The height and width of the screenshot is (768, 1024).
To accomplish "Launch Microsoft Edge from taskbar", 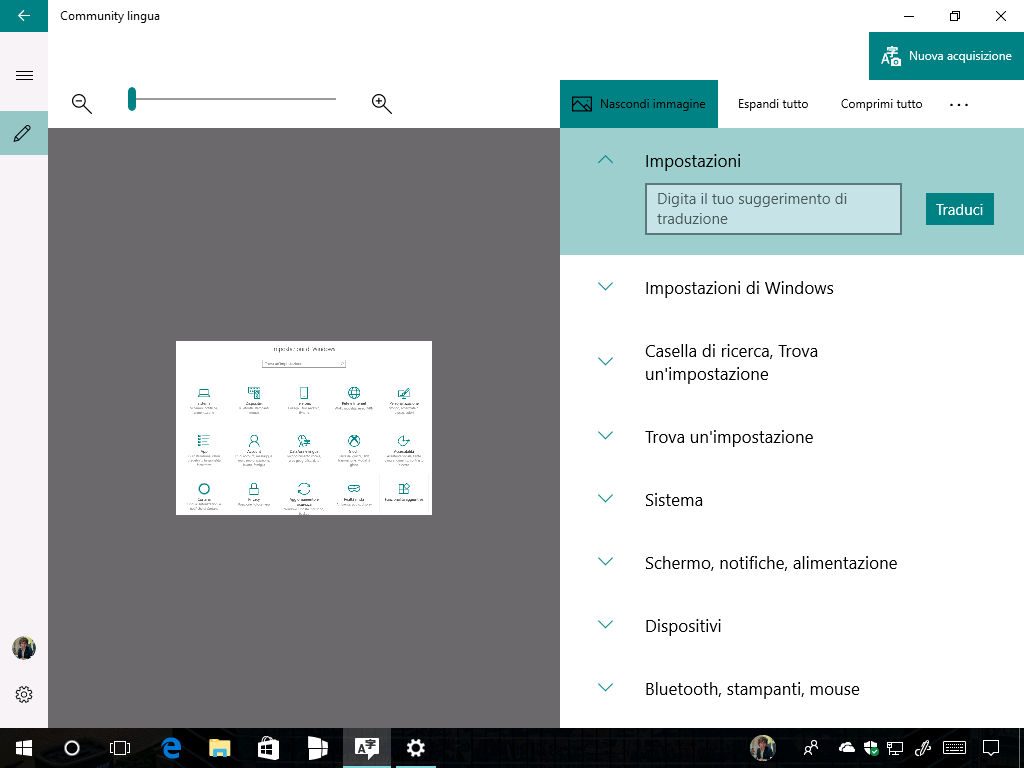I will (x=171, y=748).
